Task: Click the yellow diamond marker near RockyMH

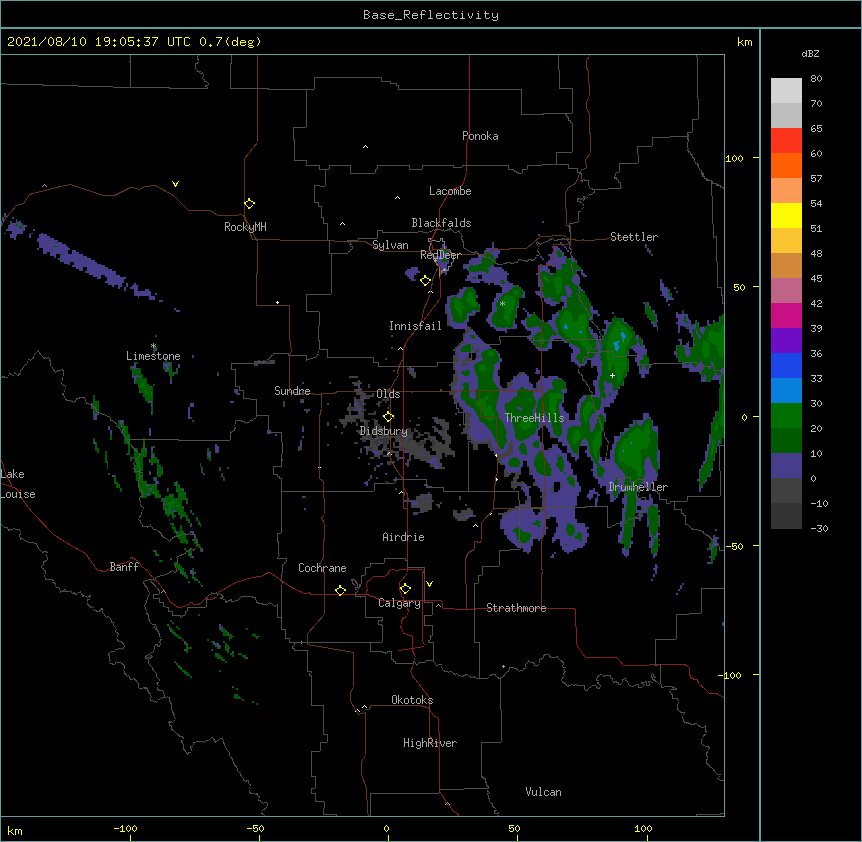Action: tap(250, 204)
